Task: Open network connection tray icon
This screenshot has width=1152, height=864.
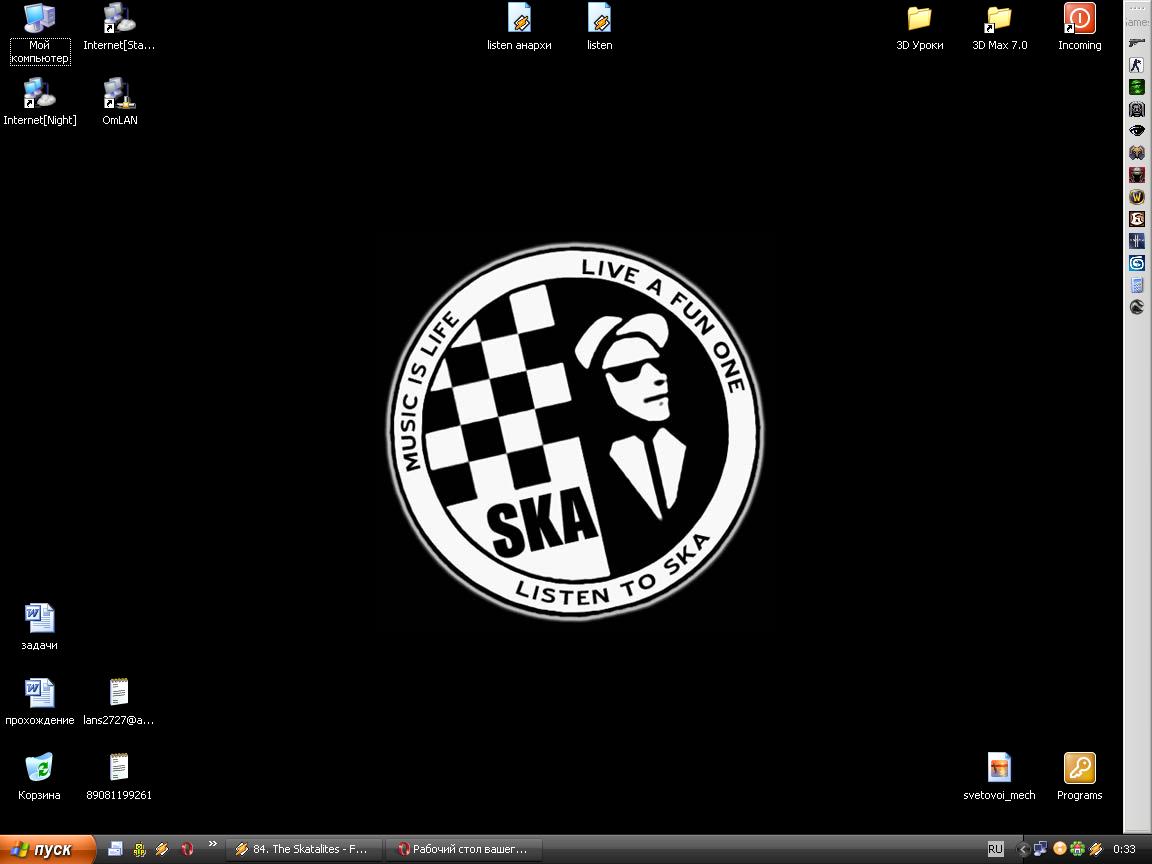Action: [1040, 849]
